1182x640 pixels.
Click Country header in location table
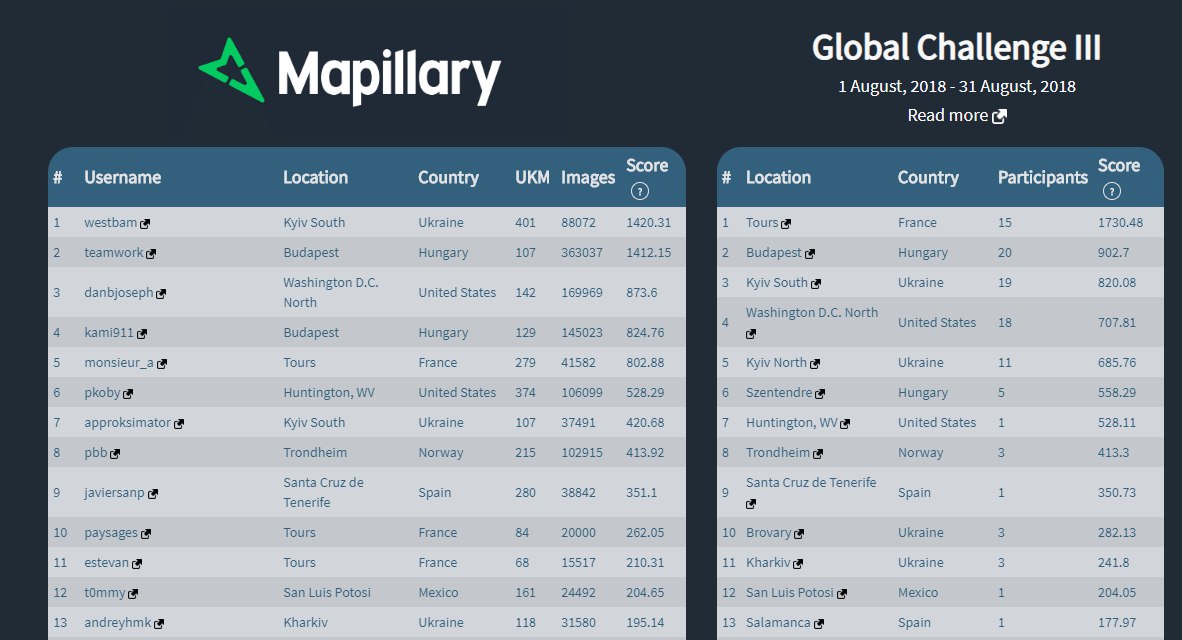(928, 177)
